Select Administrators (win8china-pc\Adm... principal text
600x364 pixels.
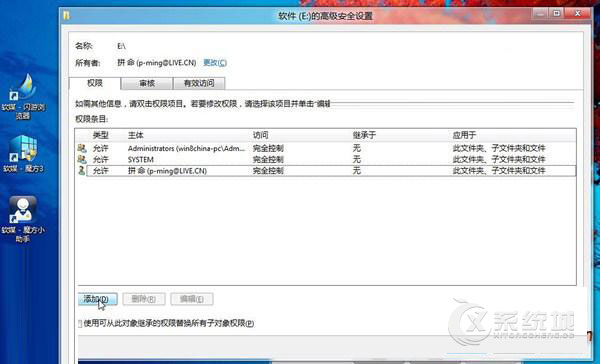coord(186,149)
